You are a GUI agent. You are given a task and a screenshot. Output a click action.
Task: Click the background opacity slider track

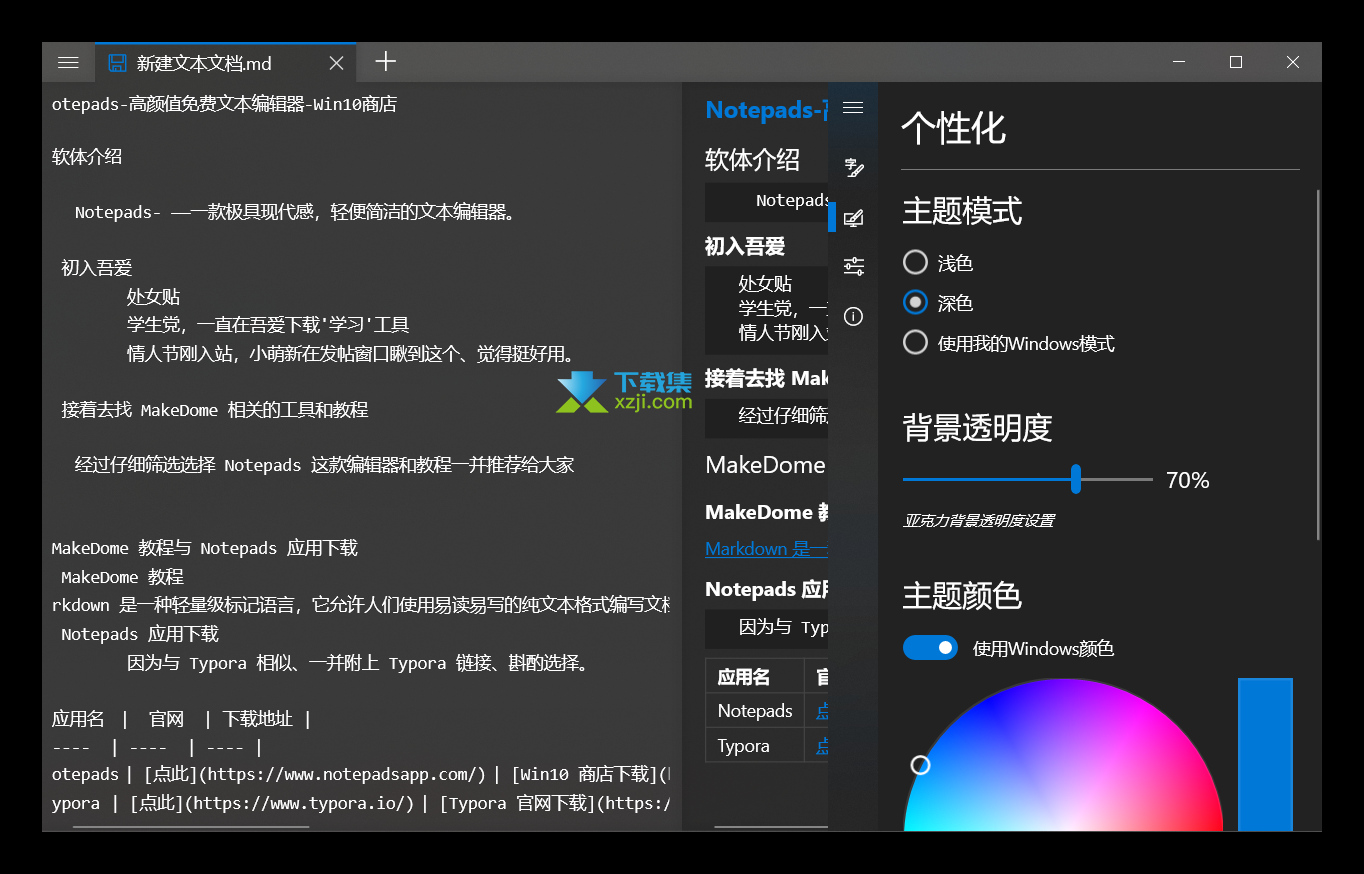[1027, 480]
